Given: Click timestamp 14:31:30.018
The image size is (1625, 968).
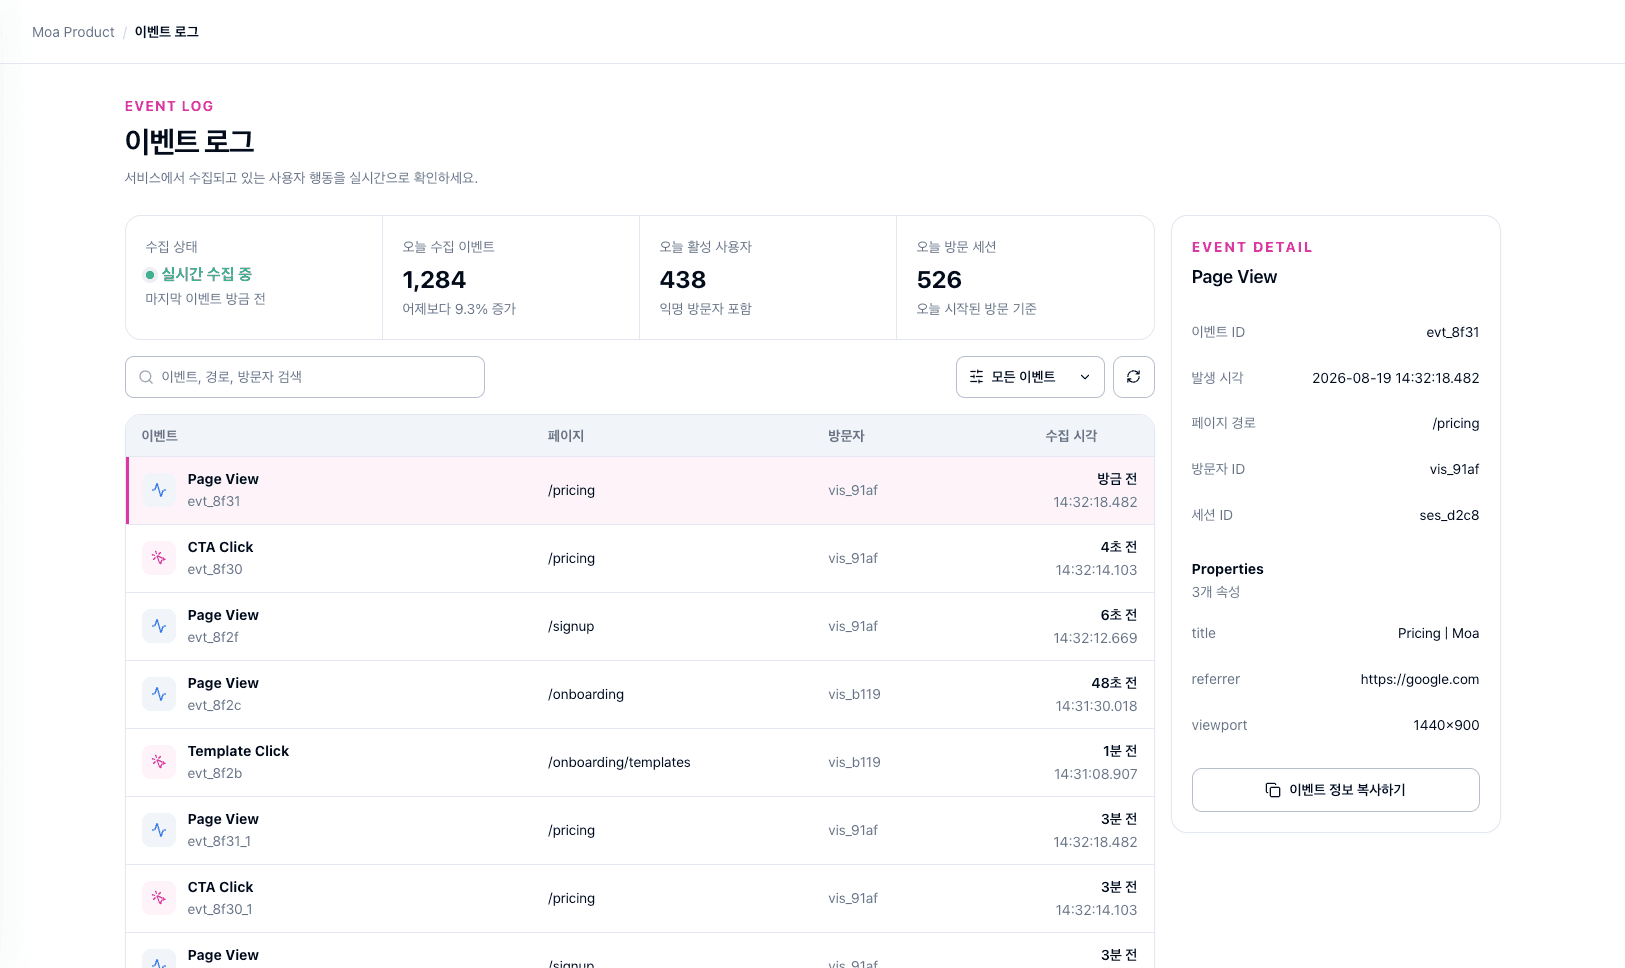Looking at the screenshot, I should tap(1096, 706).
